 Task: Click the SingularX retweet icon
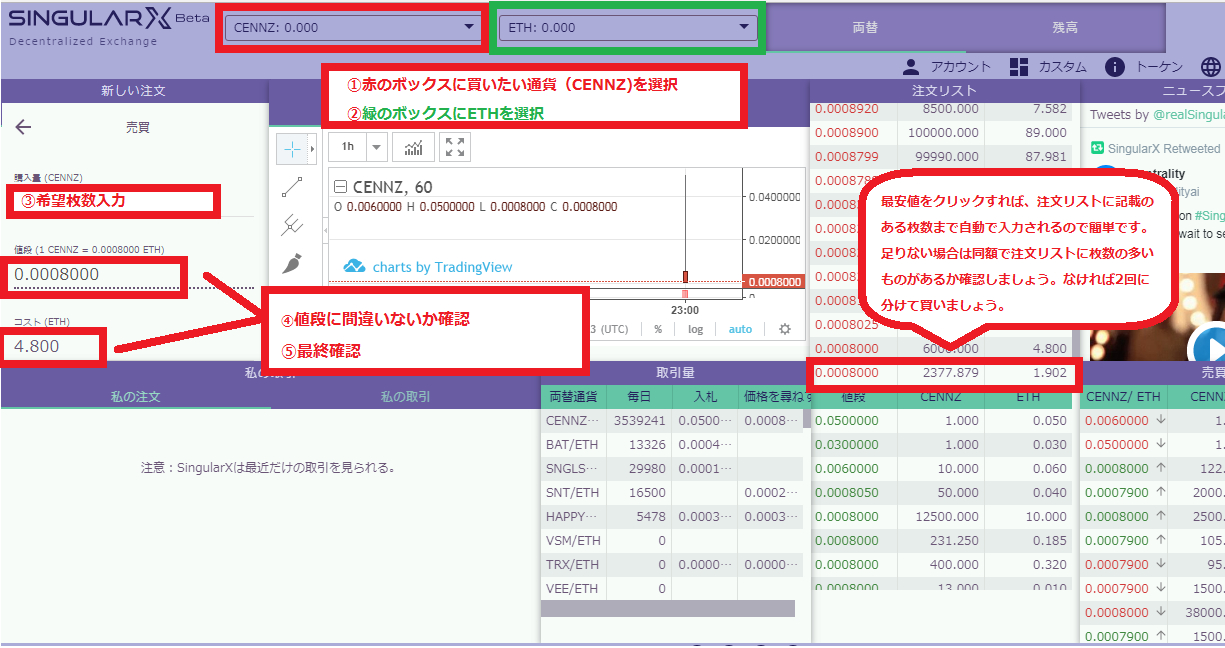(x=1096, y=148)
